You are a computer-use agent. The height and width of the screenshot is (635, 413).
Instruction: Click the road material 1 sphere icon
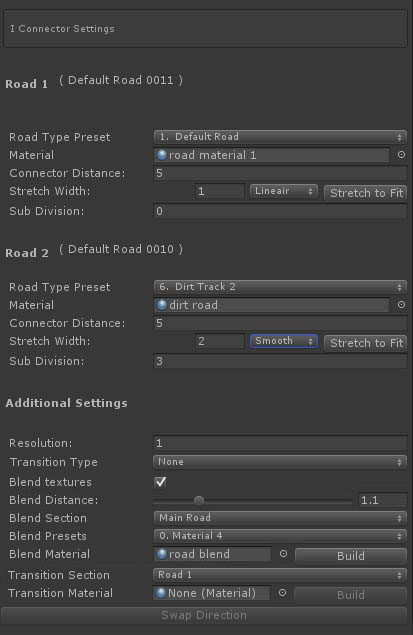click(x=162, y=155)
